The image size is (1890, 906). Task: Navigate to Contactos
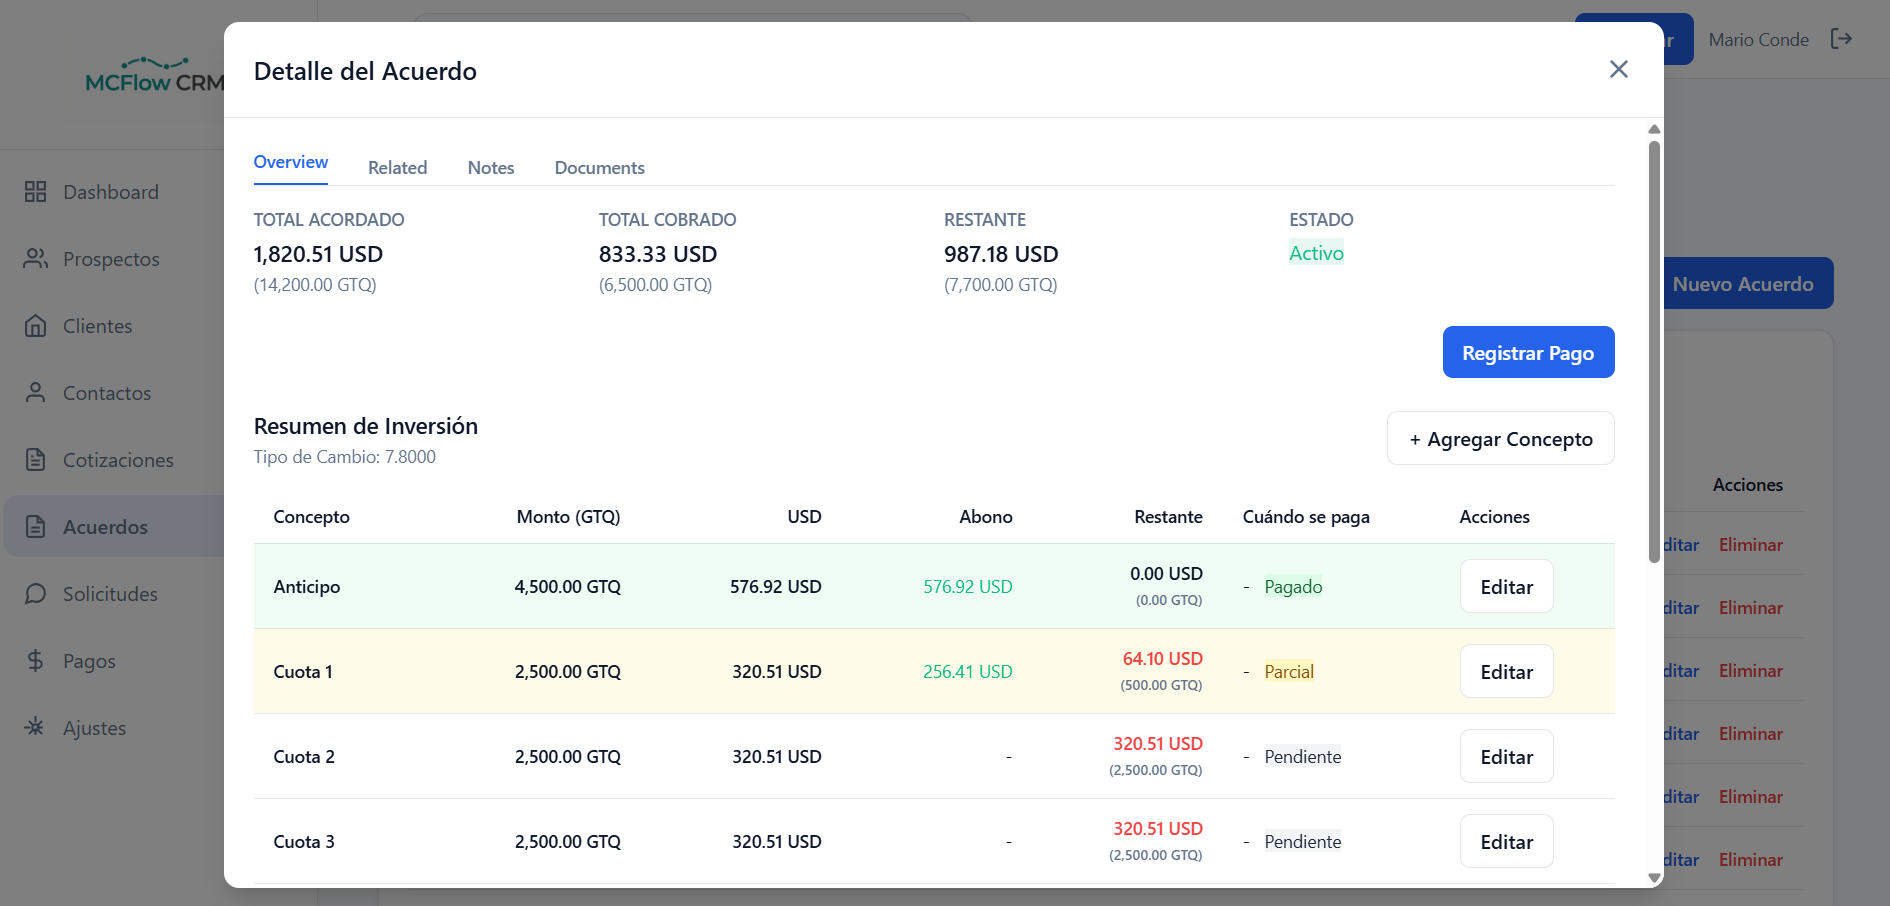pos(107,392)
